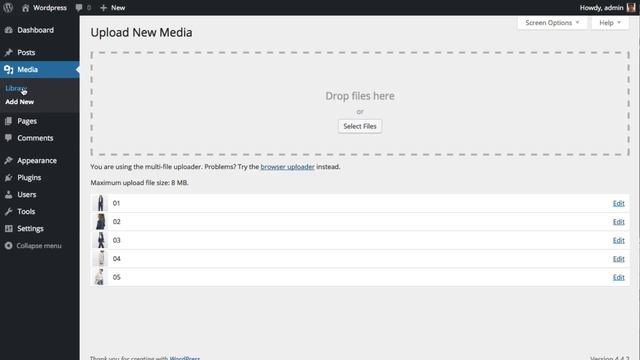640x360 pixels.
Task: Open the comments bubble in admin bar
Action: (79, 8)
